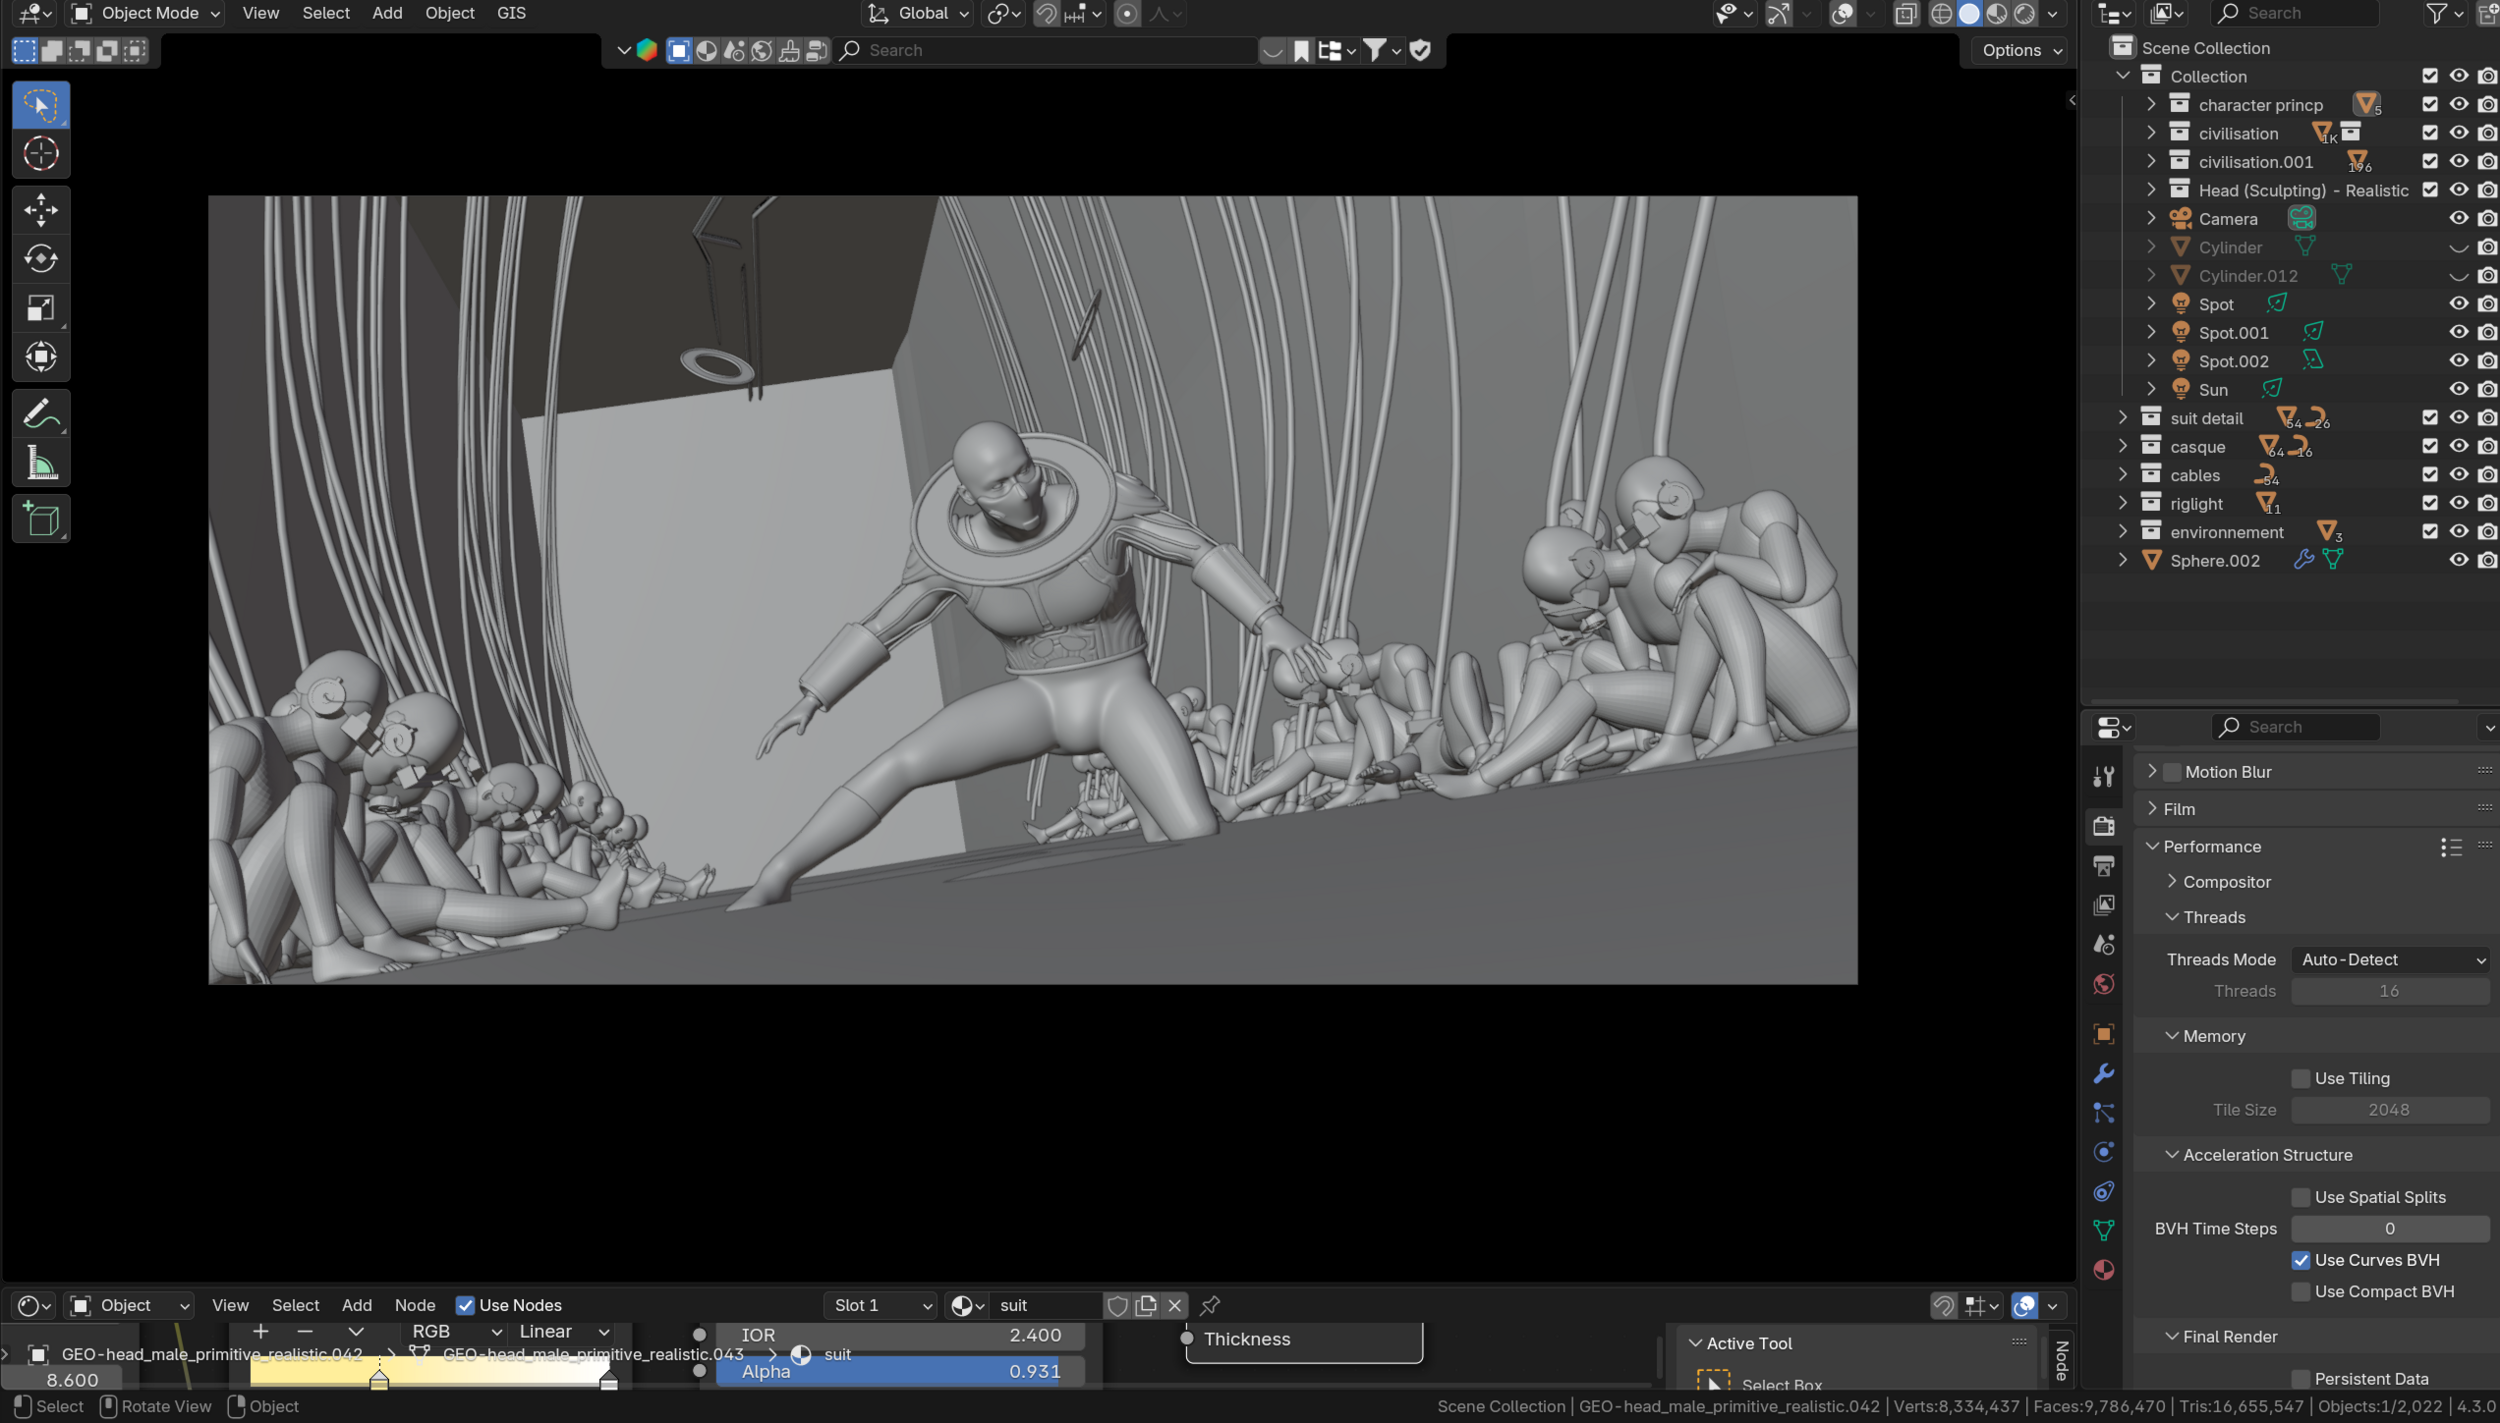Select the Measure tool

pyautogui.click(x=40, y=461)
